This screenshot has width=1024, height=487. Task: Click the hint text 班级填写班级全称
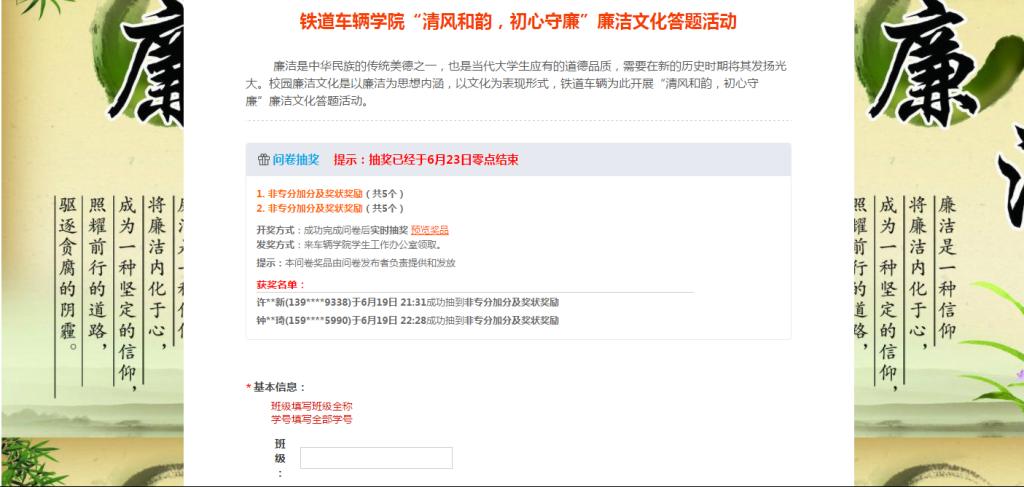[311, 406]
